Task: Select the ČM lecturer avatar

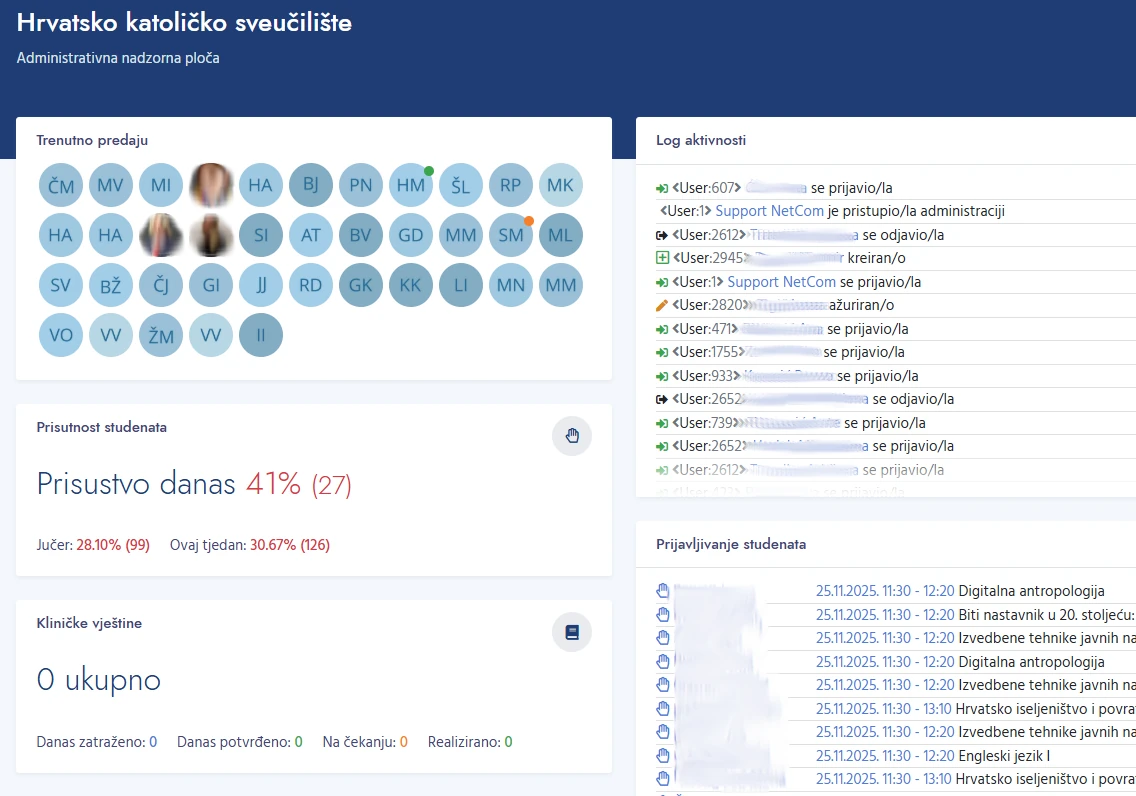Action: (x=60, y=185)
